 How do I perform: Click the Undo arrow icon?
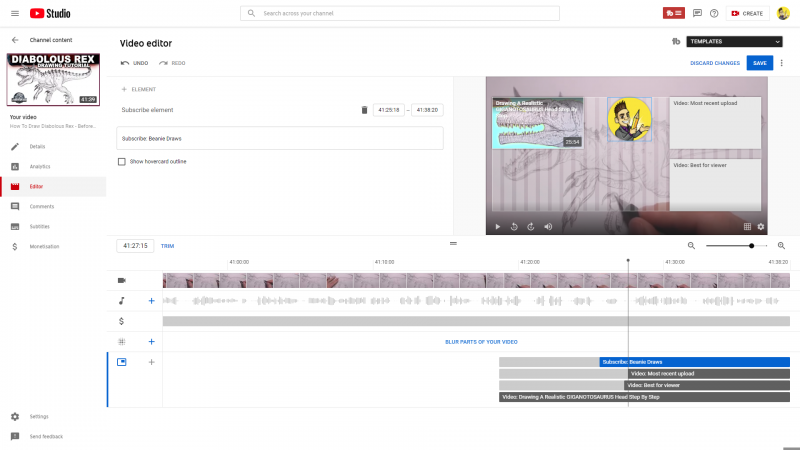pyautogui.click(x=125, y=63)
